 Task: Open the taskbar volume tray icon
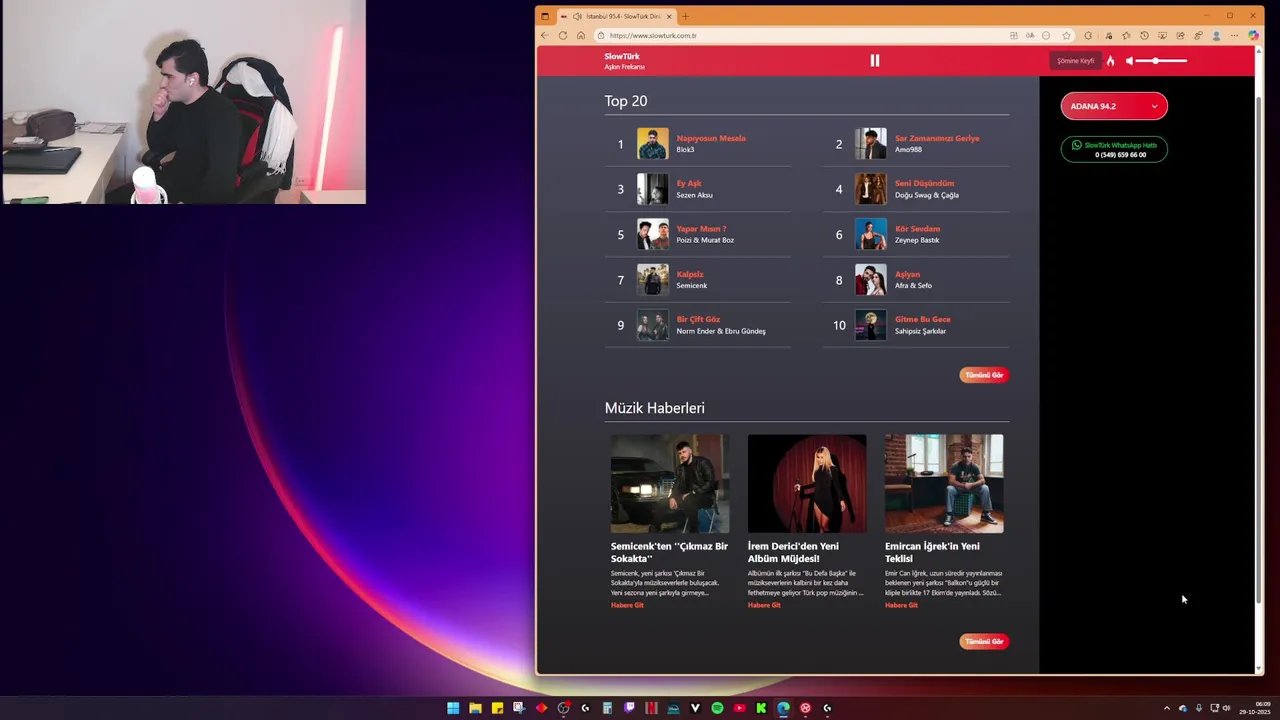point(1226,708)
